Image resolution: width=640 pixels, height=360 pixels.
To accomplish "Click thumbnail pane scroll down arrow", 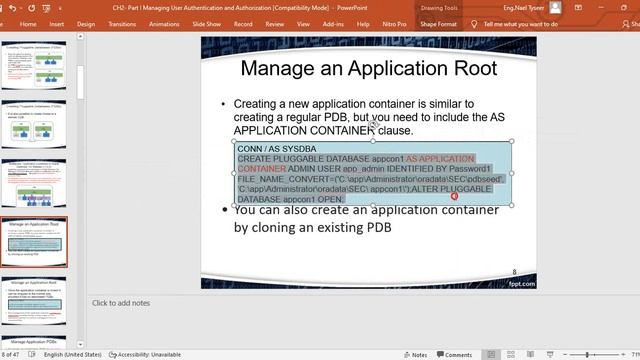I will tap(80, 344).
